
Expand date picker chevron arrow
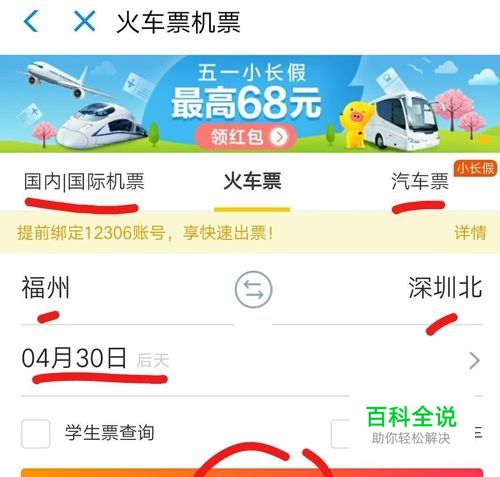click(474, 360)
